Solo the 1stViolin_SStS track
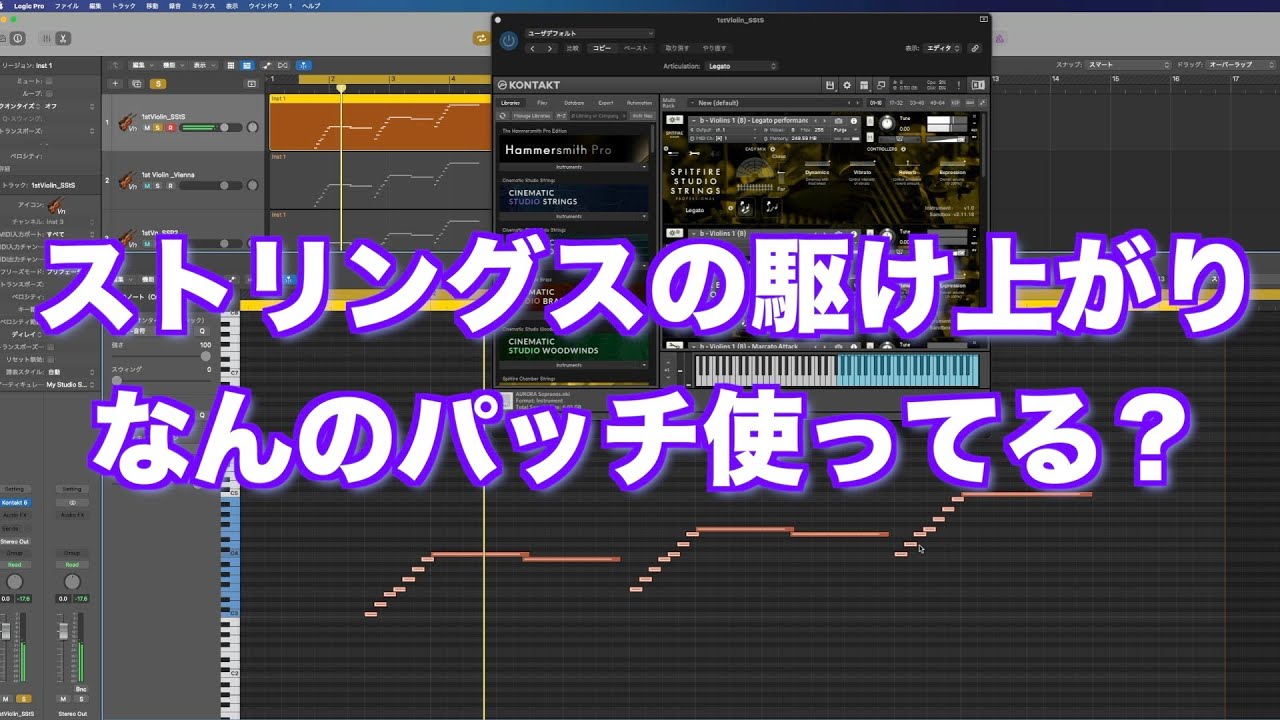 (x=159, y=128)
